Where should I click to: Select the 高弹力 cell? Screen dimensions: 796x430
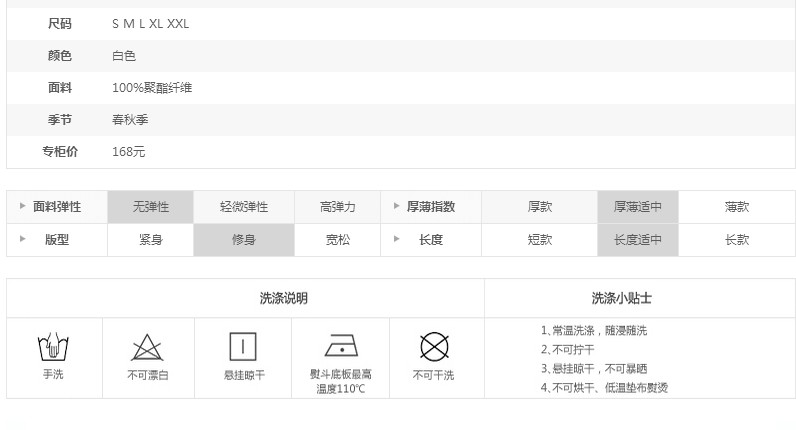coord(338,207)
